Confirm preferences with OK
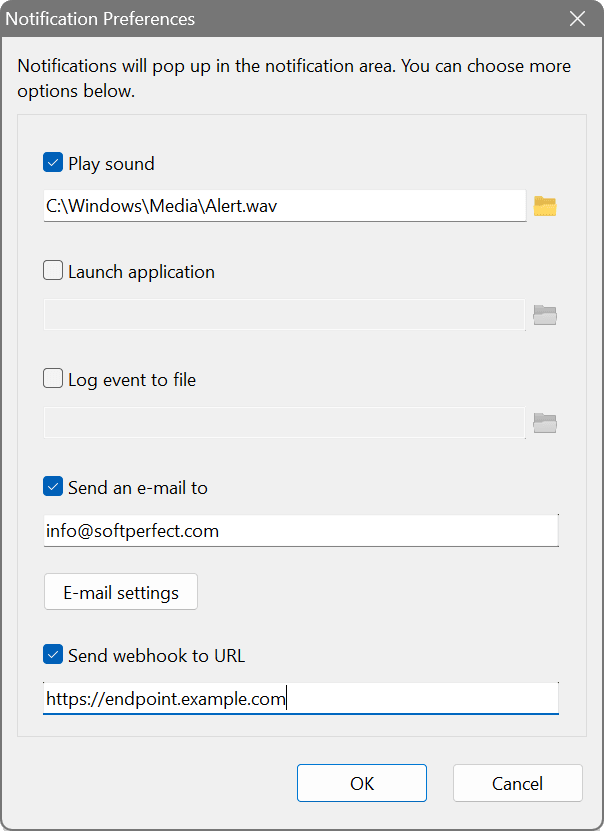Screen dimensions: 604x831 click(361, 783)
